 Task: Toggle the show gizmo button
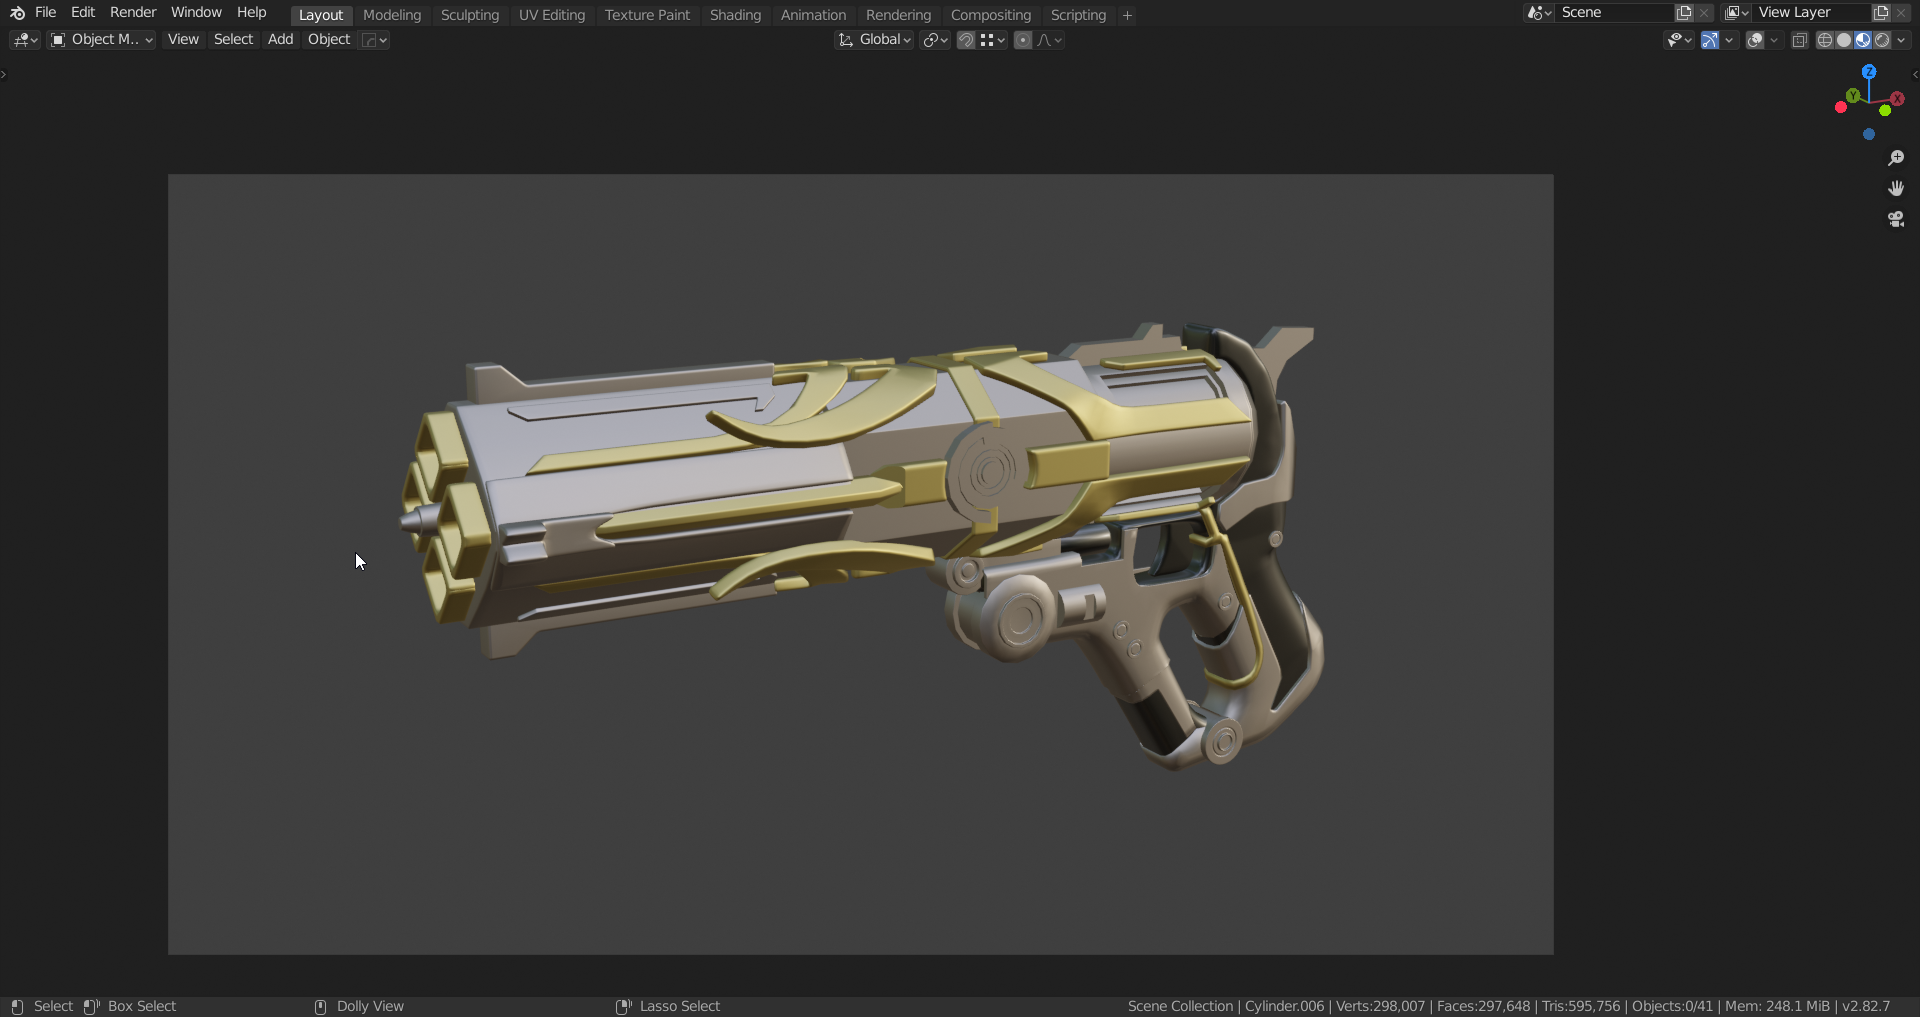click(1710, 40)
